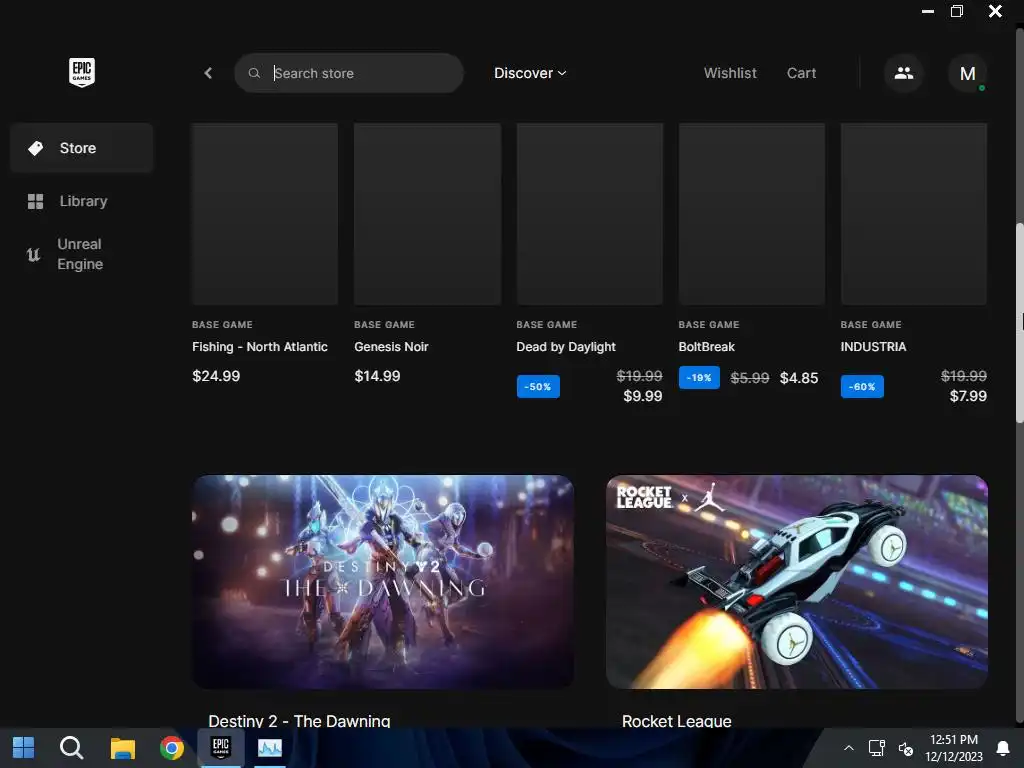Screen dimensions: 1024x768
Task: Open Fishing - North Atlantic game page
Action: click(x=260, y=347)
